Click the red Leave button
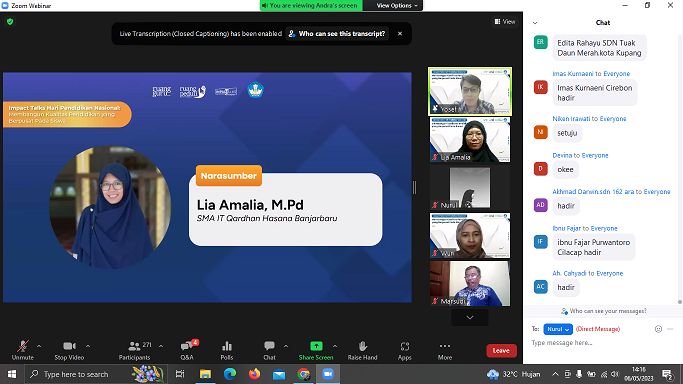 point(501,350)
